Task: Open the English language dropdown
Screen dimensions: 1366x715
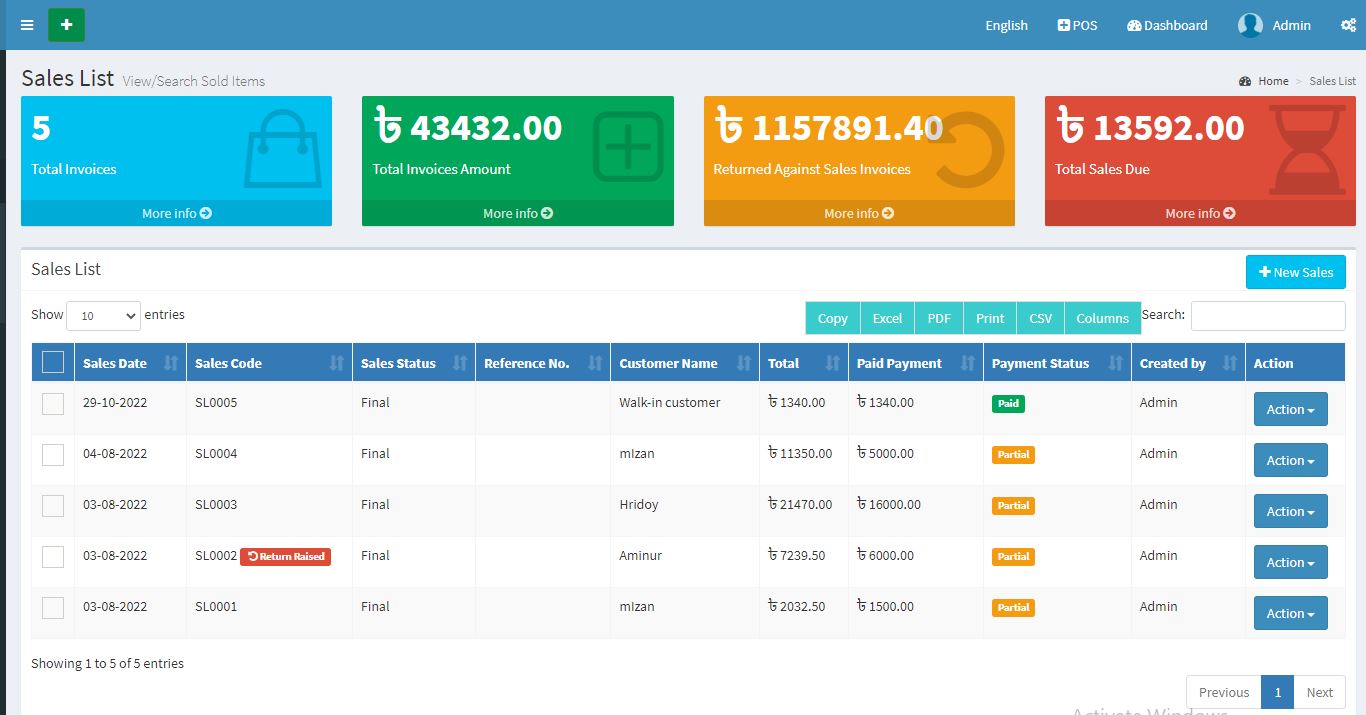Action: [x=1006, y=25]
